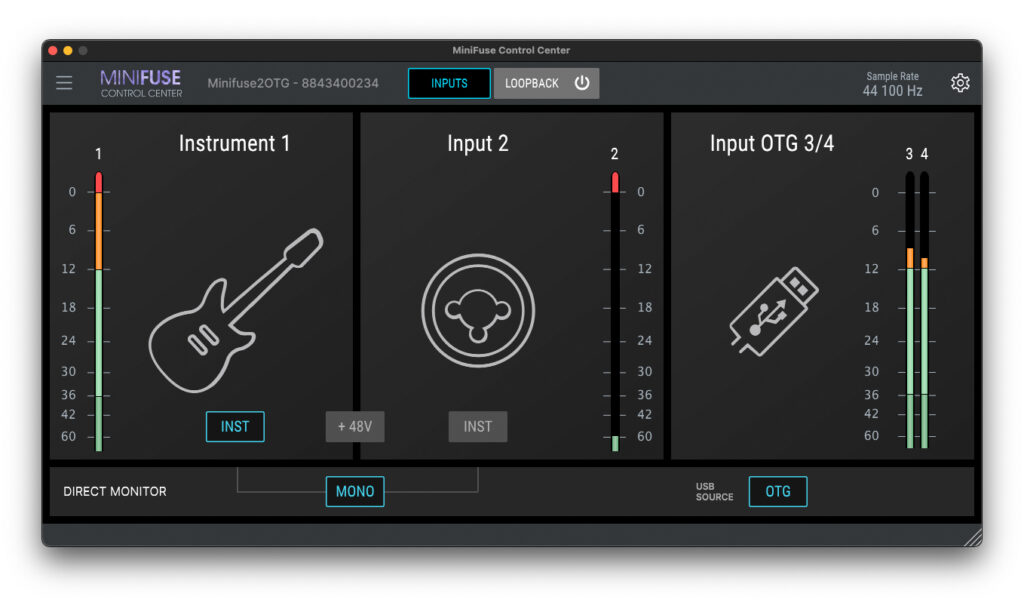Click the USB stick icon
The height and width of the screenshot is (615, 1024).
773,311
